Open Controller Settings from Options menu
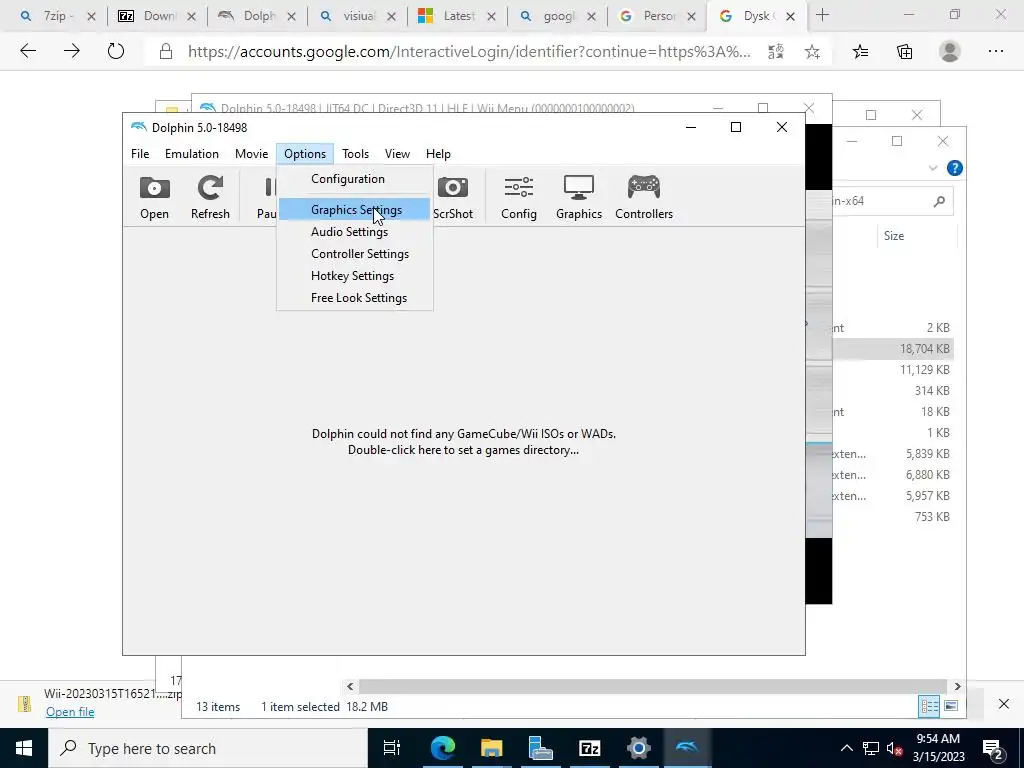This screenshot has width=1024, height=768. [x=354, y=254]
